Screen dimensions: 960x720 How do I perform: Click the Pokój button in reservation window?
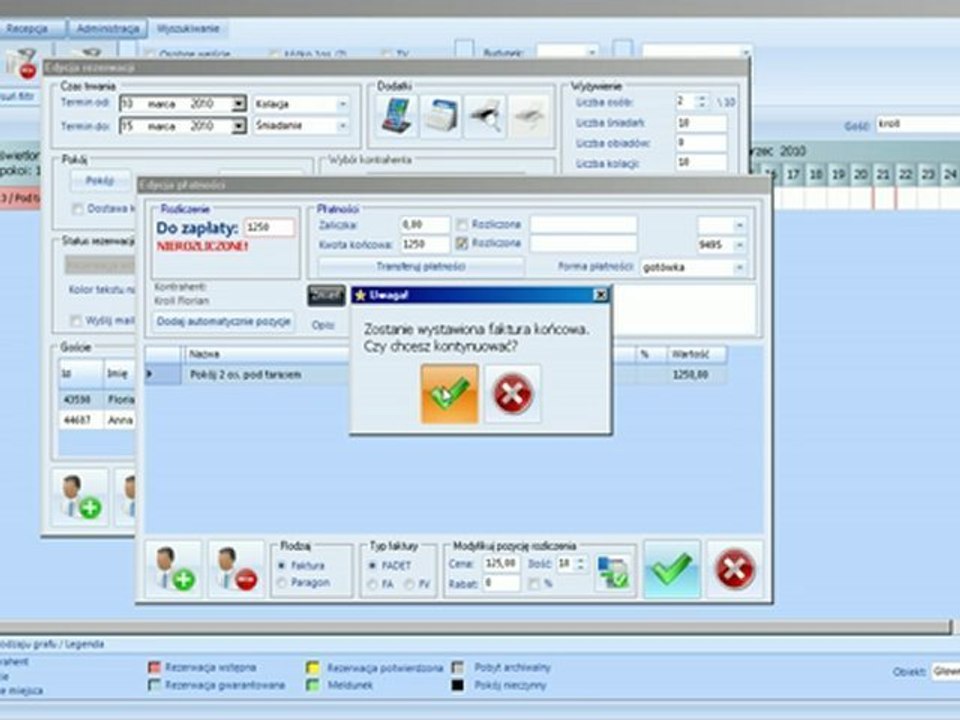(x=100, y=181)
